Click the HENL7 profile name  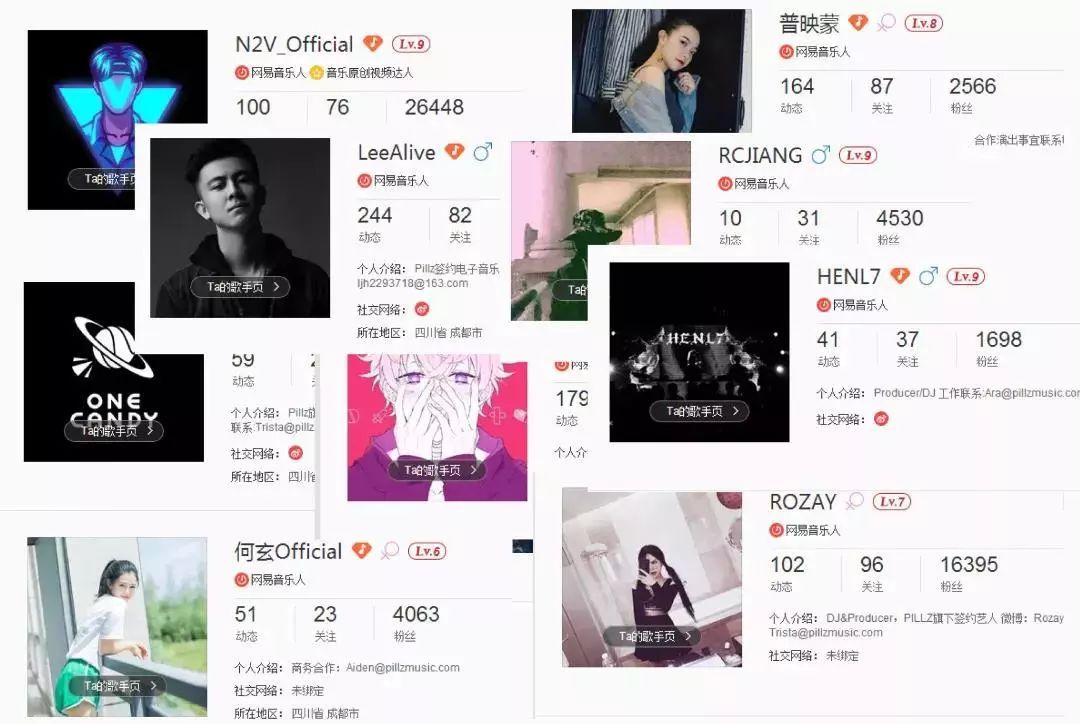pos(849,277)
